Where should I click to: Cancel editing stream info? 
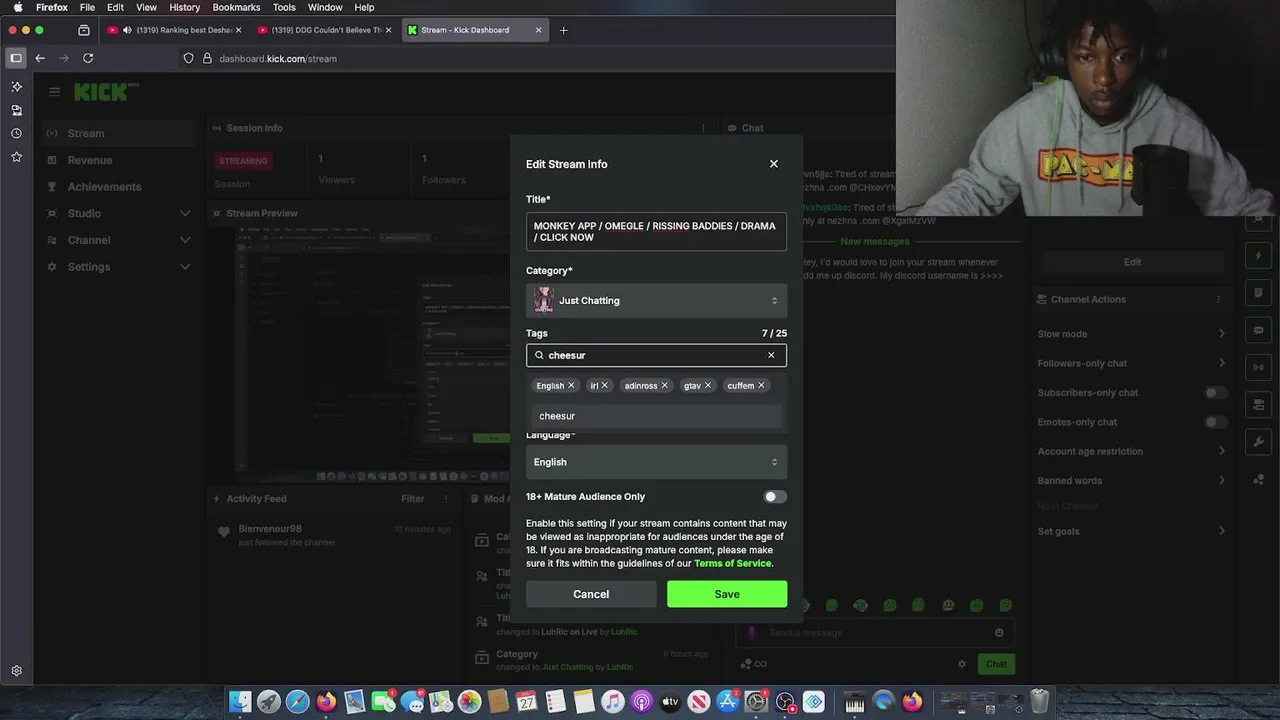click(x=591, y=594)
